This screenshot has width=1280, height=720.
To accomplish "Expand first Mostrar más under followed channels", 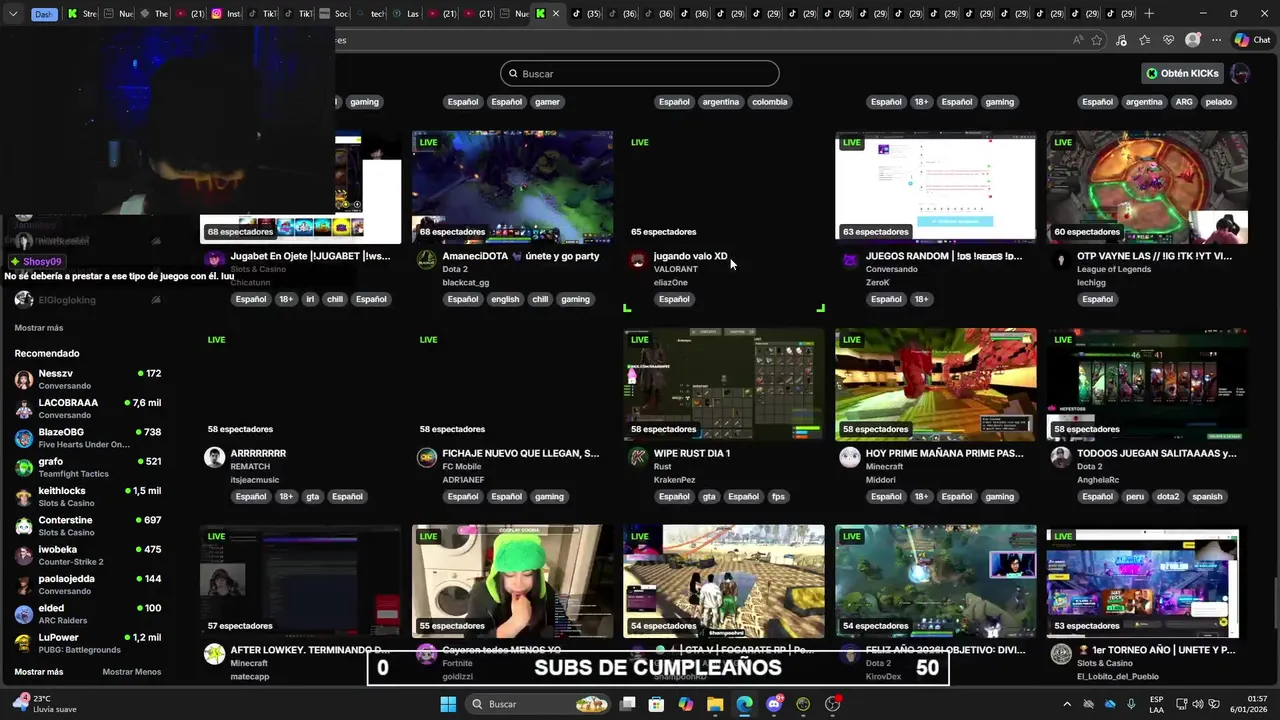I will click(x=39, y=328).
